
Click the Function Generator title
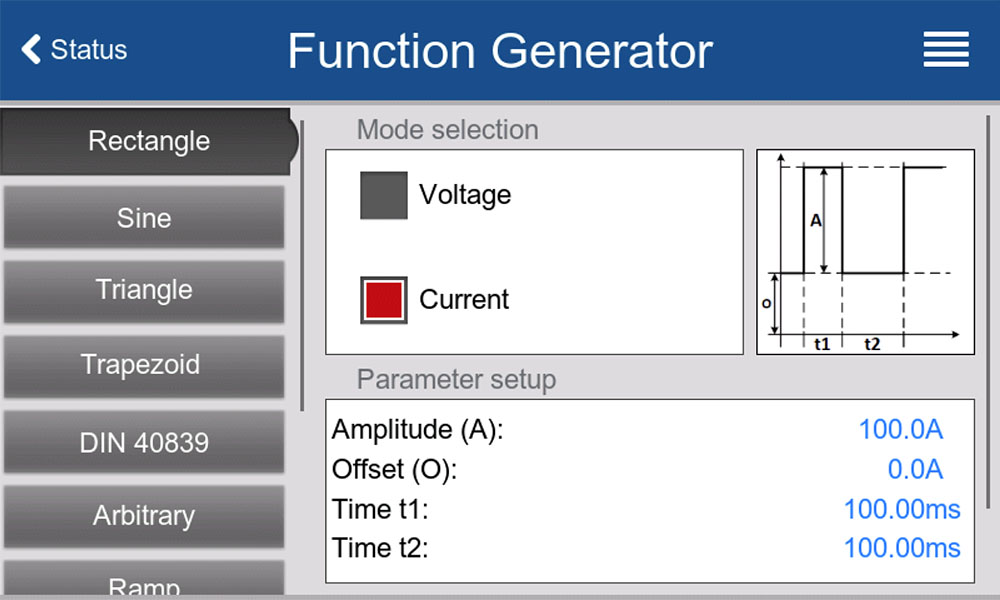500,51
